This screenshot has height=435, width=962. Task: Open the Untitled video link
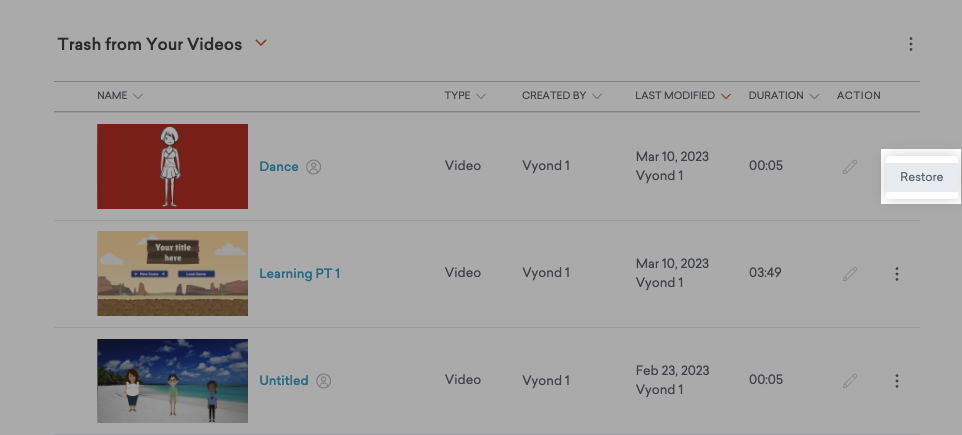pos(283,381)
